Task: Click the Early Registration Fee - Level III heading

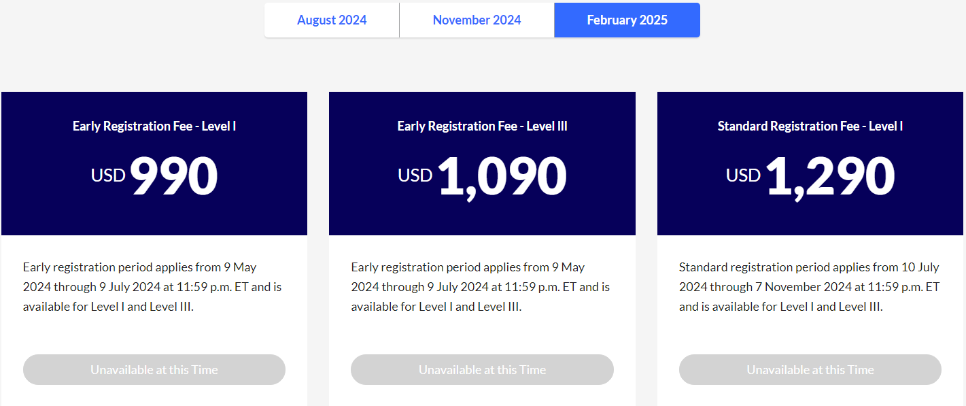Action: [x=482, y=126]
